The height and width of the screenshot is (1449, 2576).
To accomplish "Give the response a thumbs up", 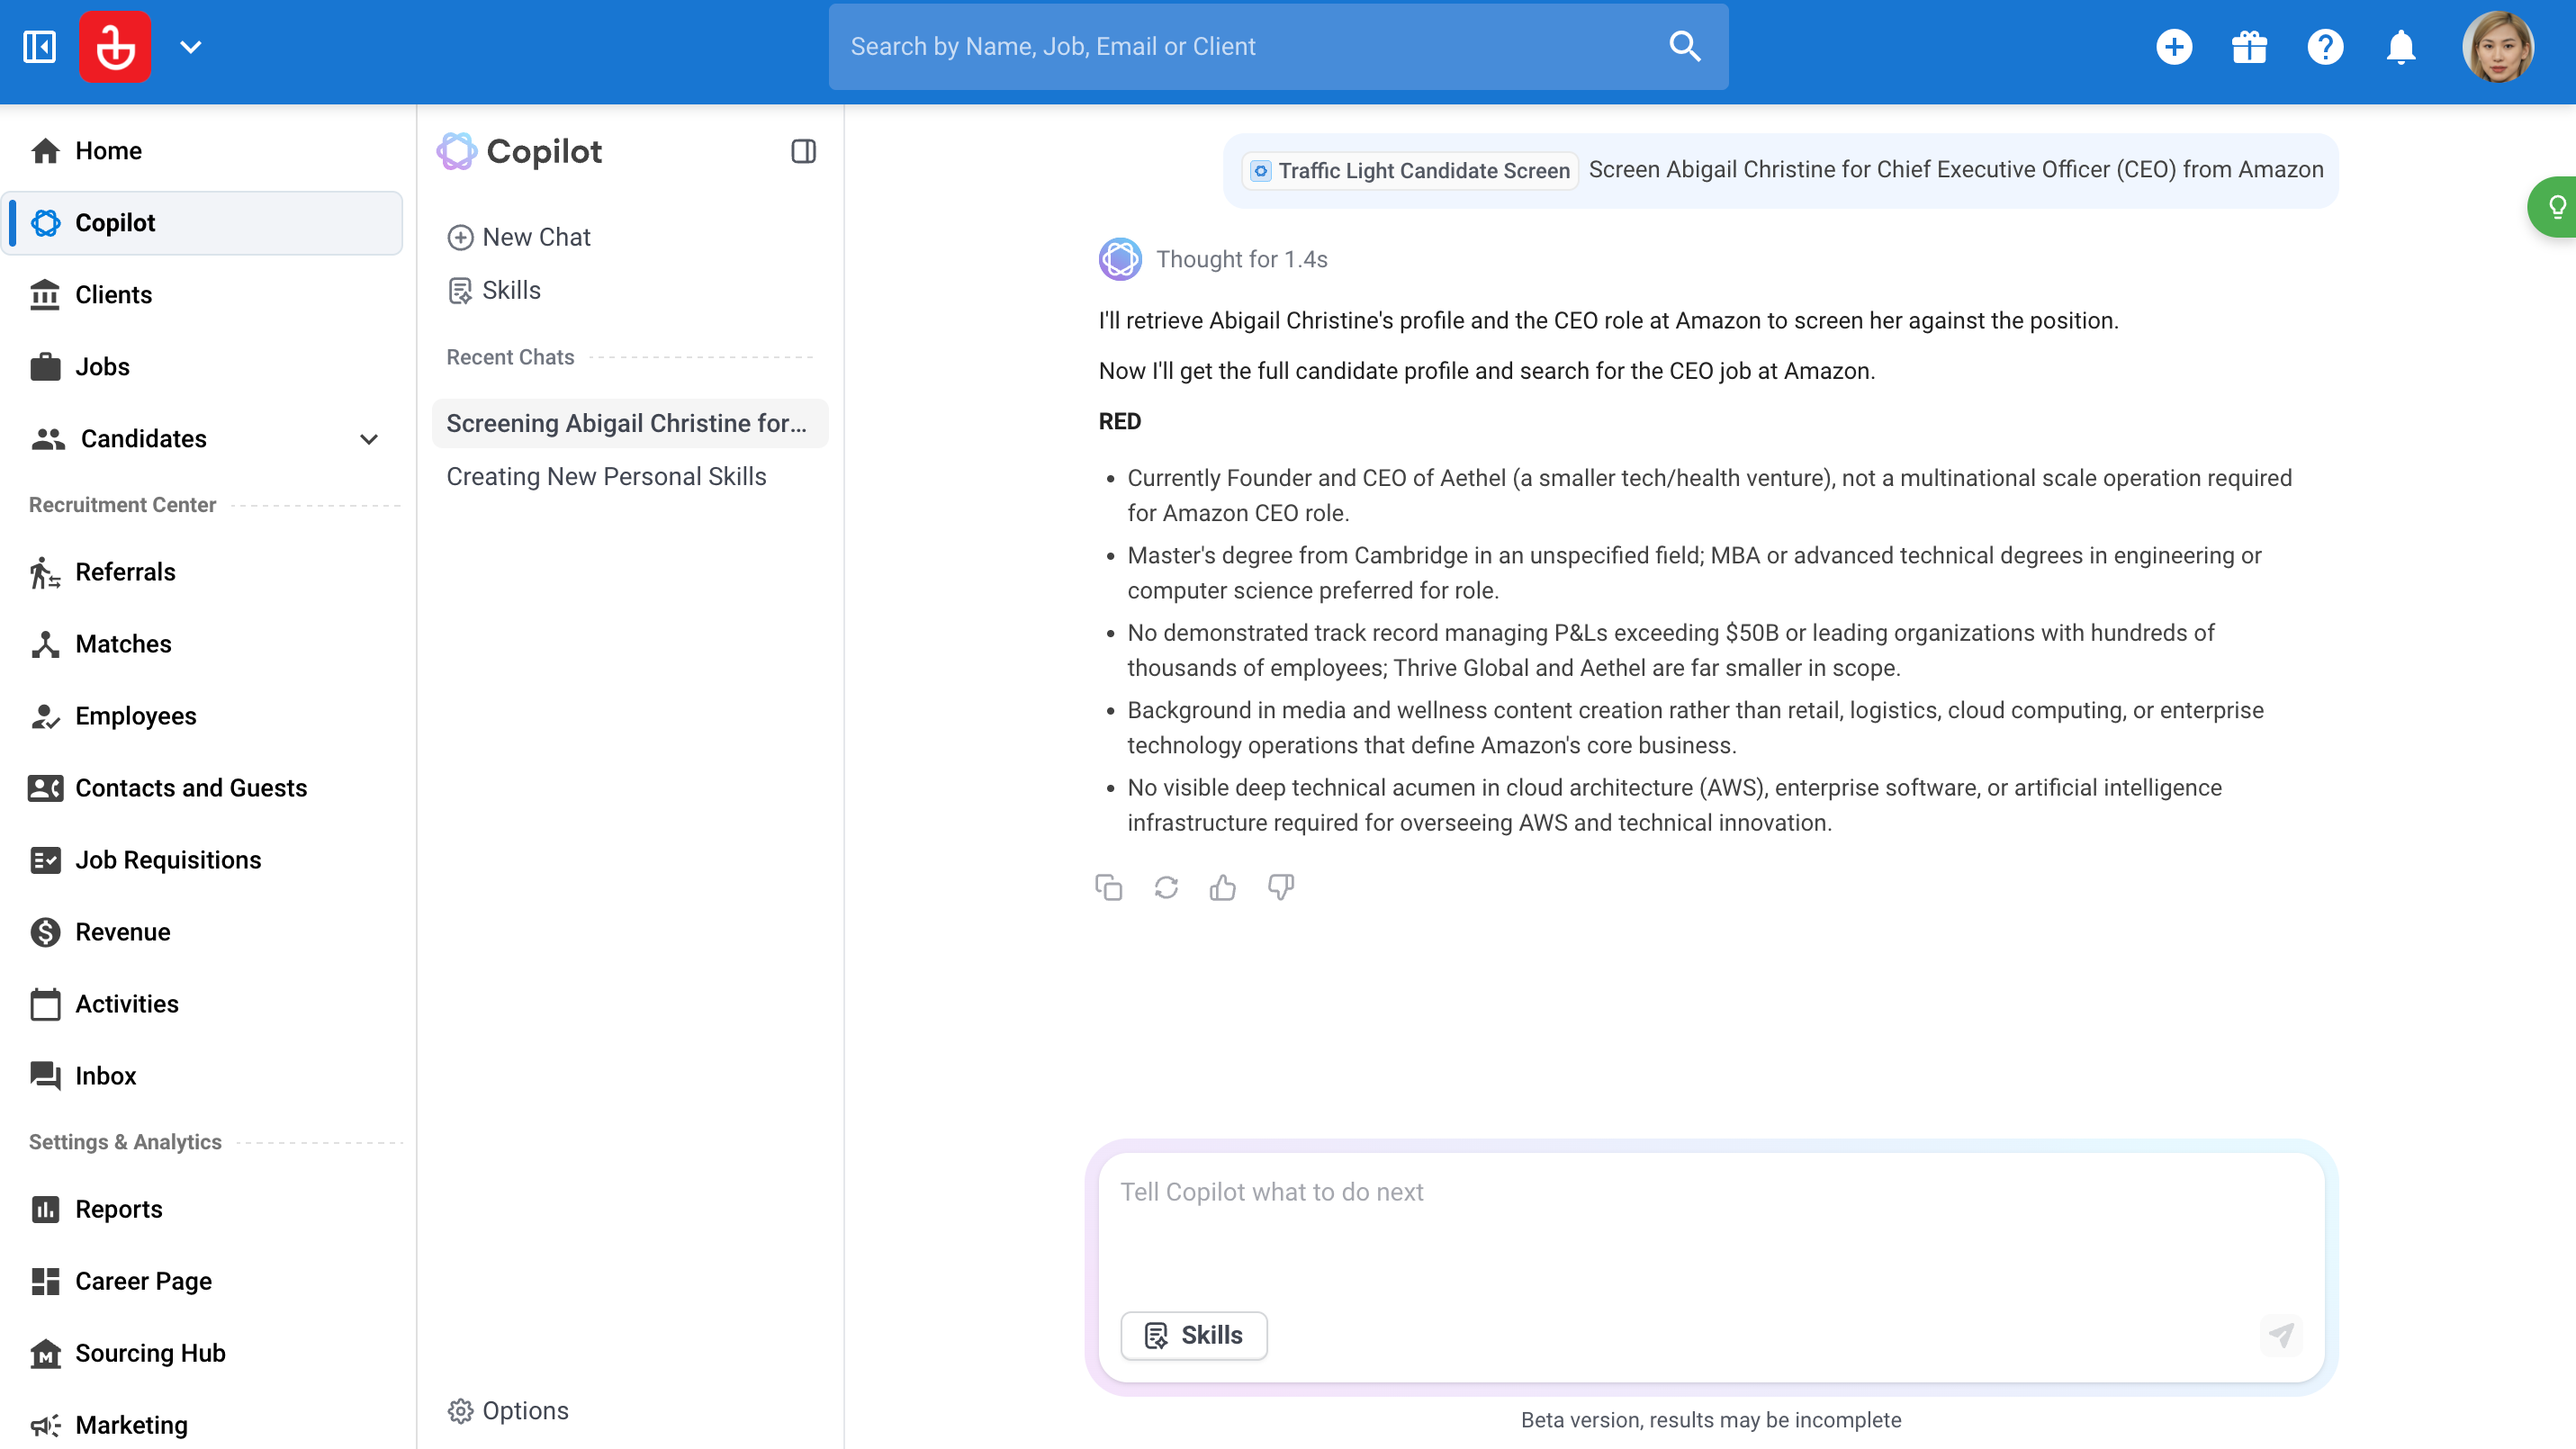I will point(1223,887).
